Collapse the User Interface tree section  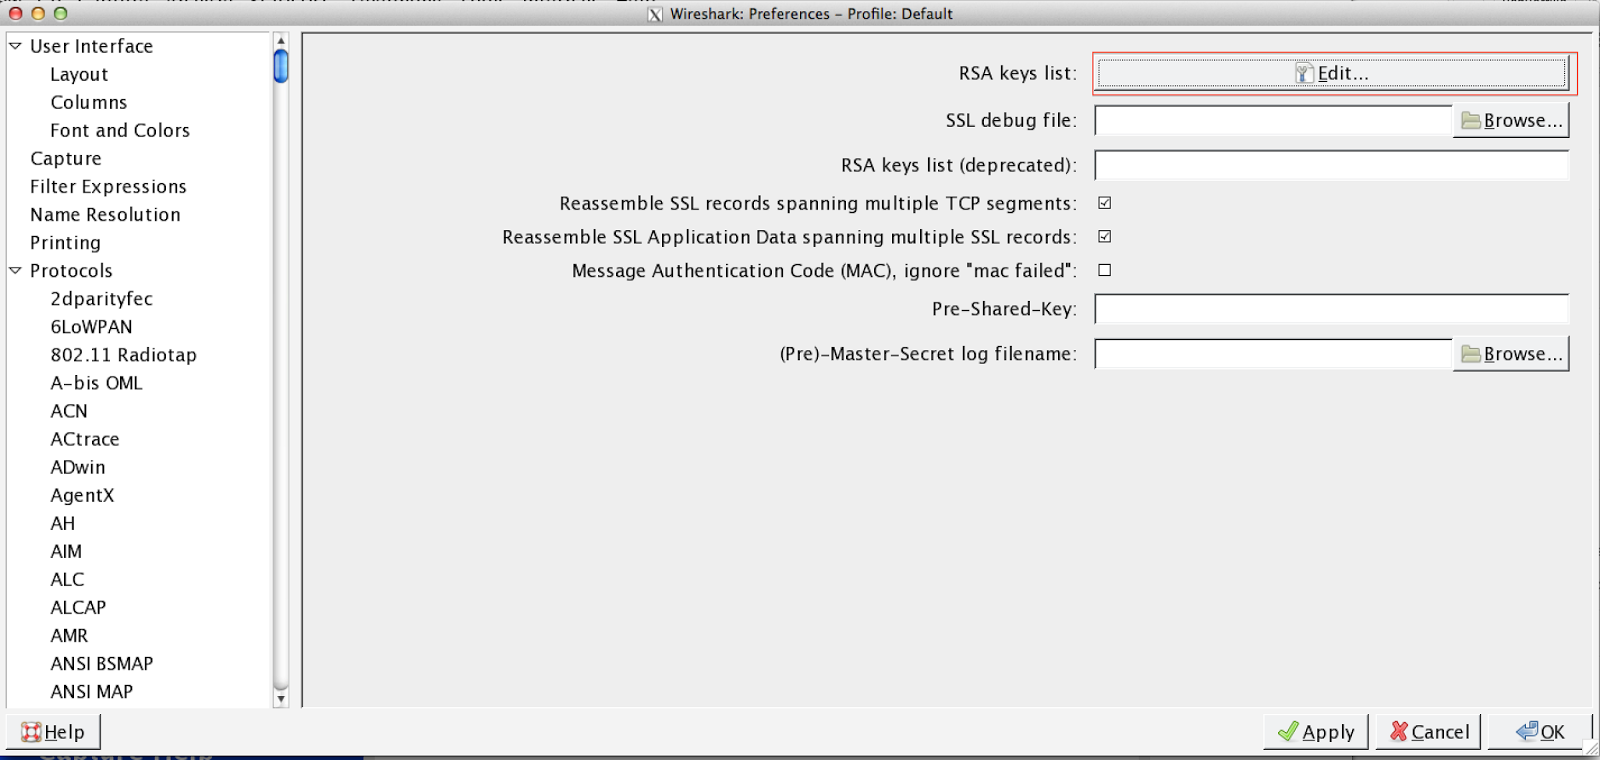[15, 46]
